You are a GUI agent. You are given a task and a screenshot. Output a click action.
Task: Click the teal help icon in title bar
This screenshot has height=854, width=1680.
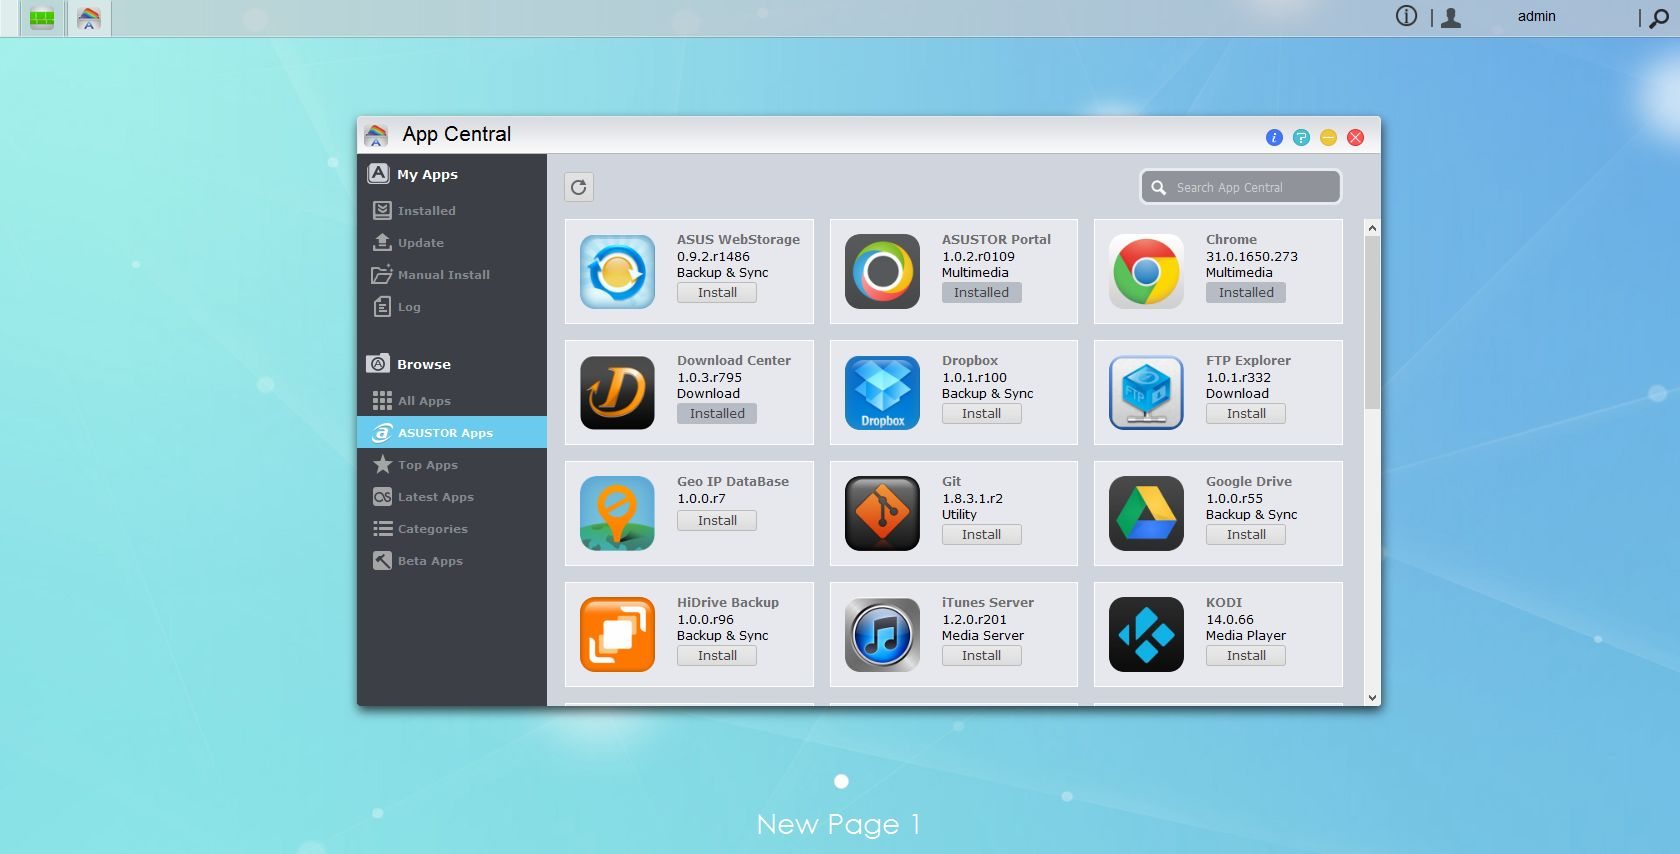[1301, 137]
